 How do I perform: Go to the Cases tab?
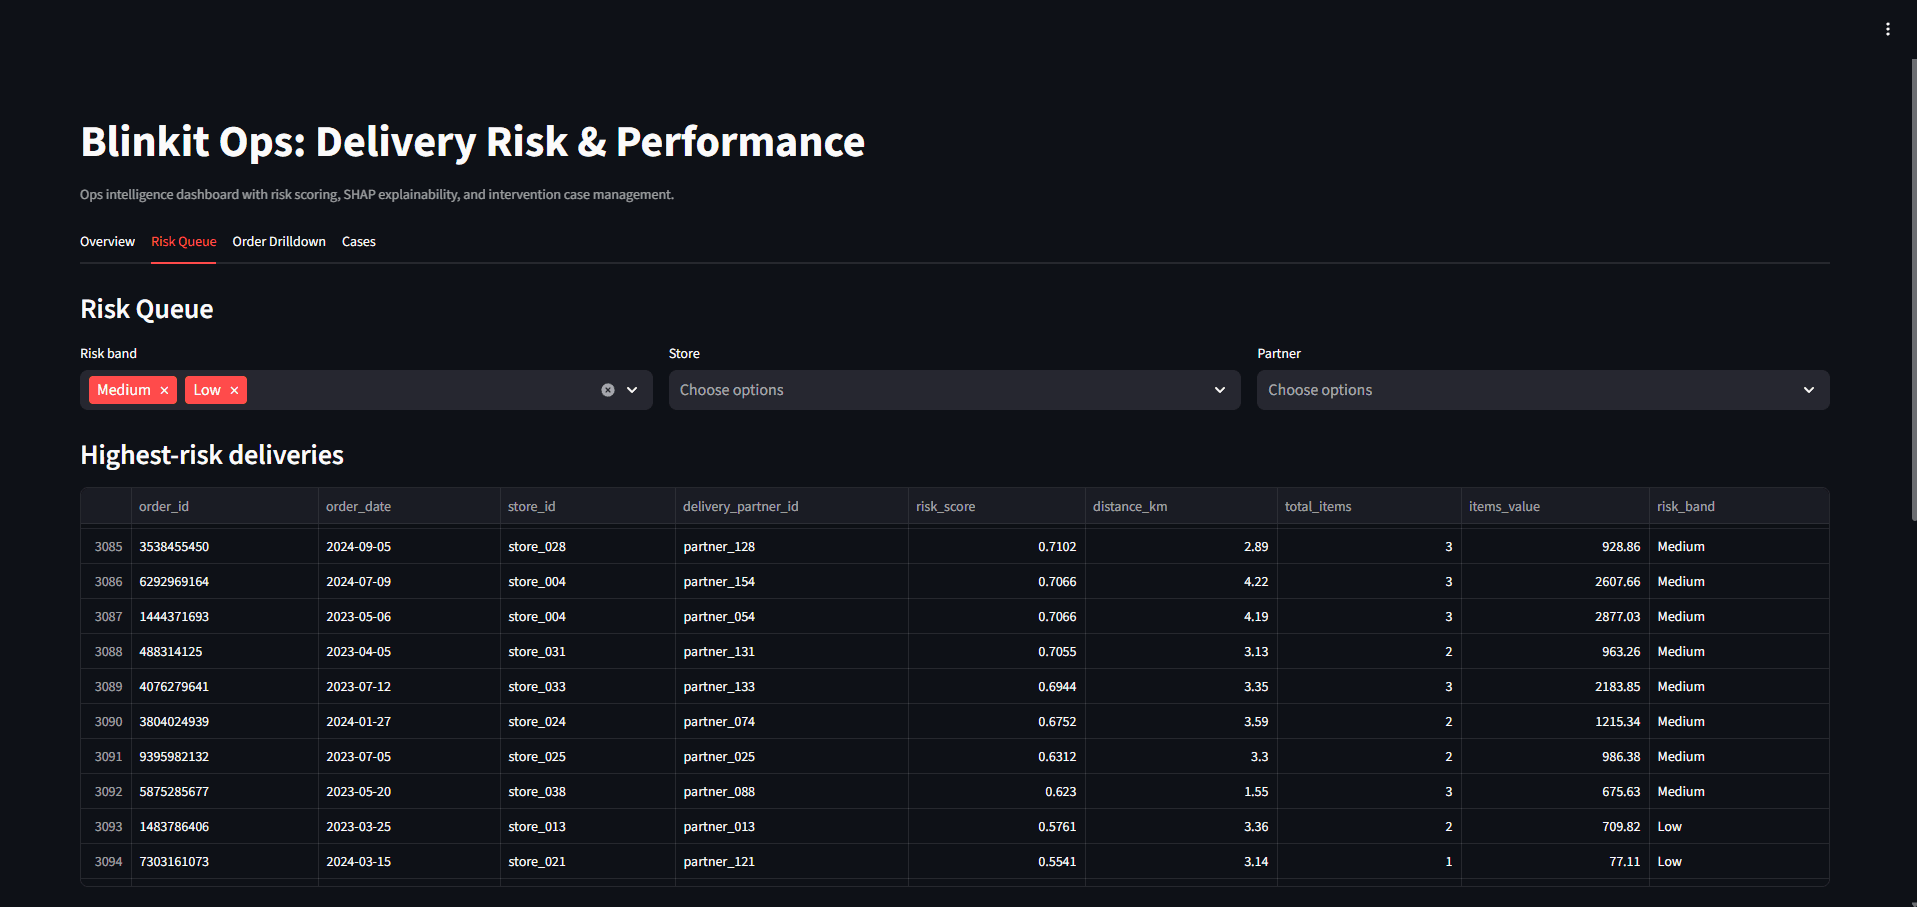click(359, 242)
